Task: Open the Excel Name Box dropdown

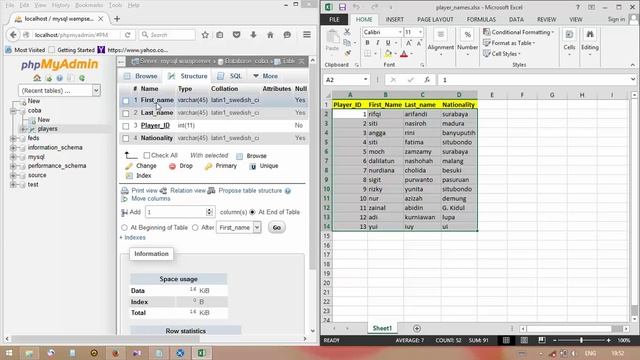Action: click(365, 80)
